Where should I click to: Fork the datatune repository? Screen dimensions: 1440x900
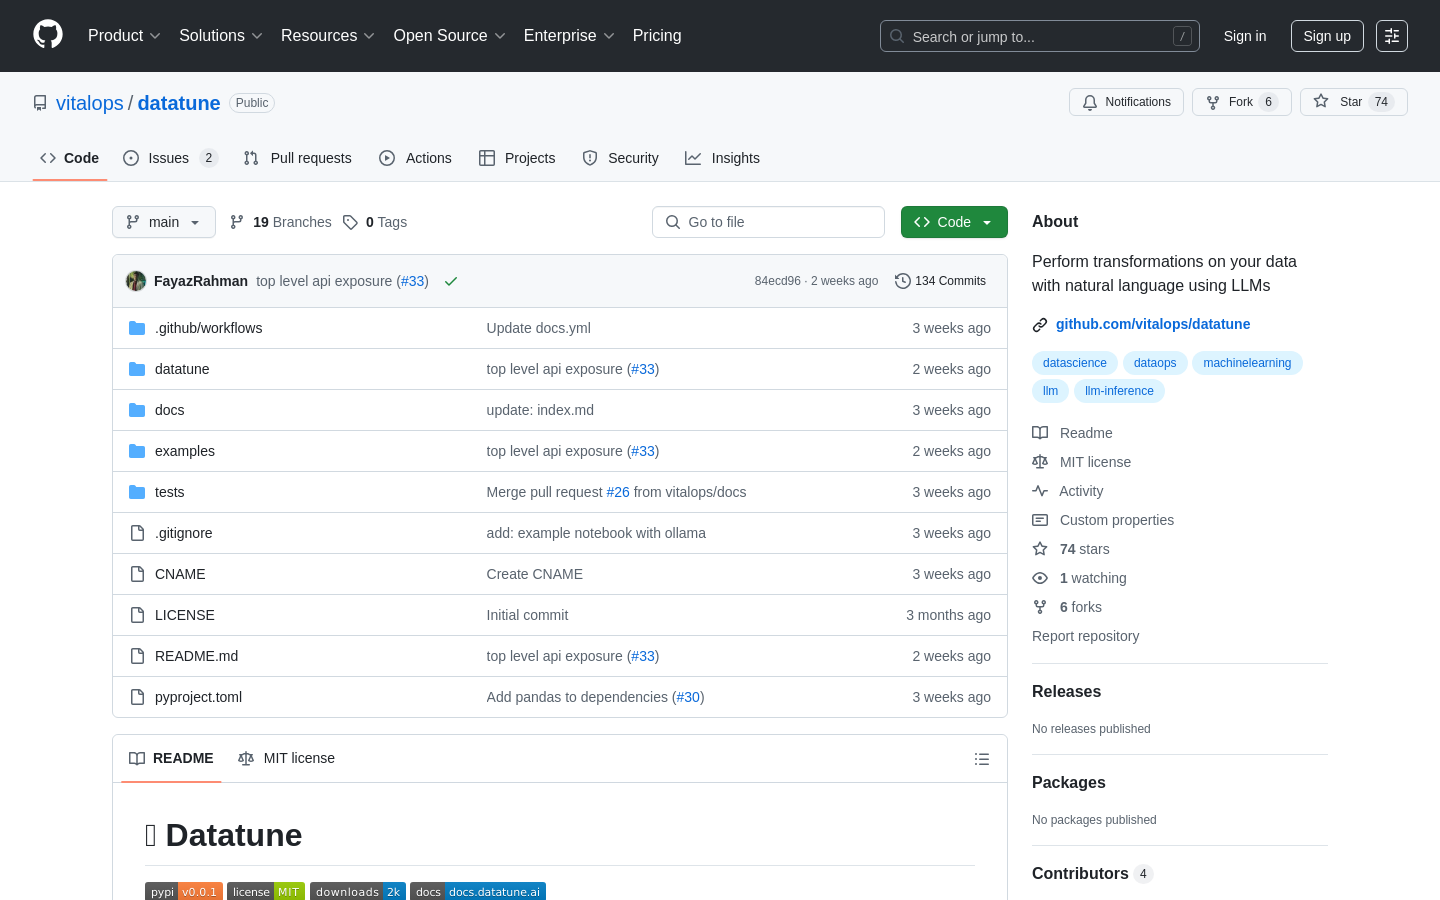pyautogui.click(x=1242, y=102)
